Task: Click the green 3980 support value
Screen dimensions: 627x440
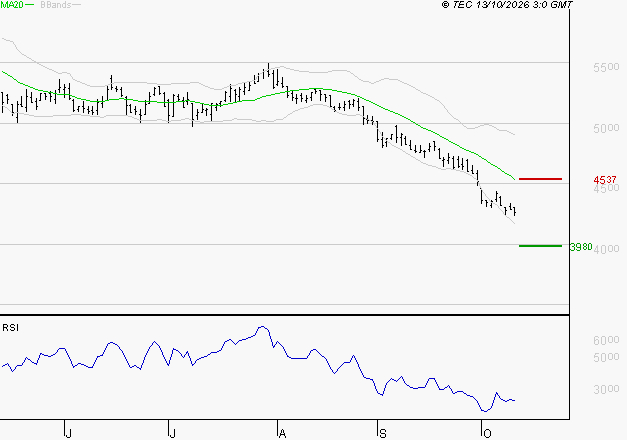Action: [581, 247]
